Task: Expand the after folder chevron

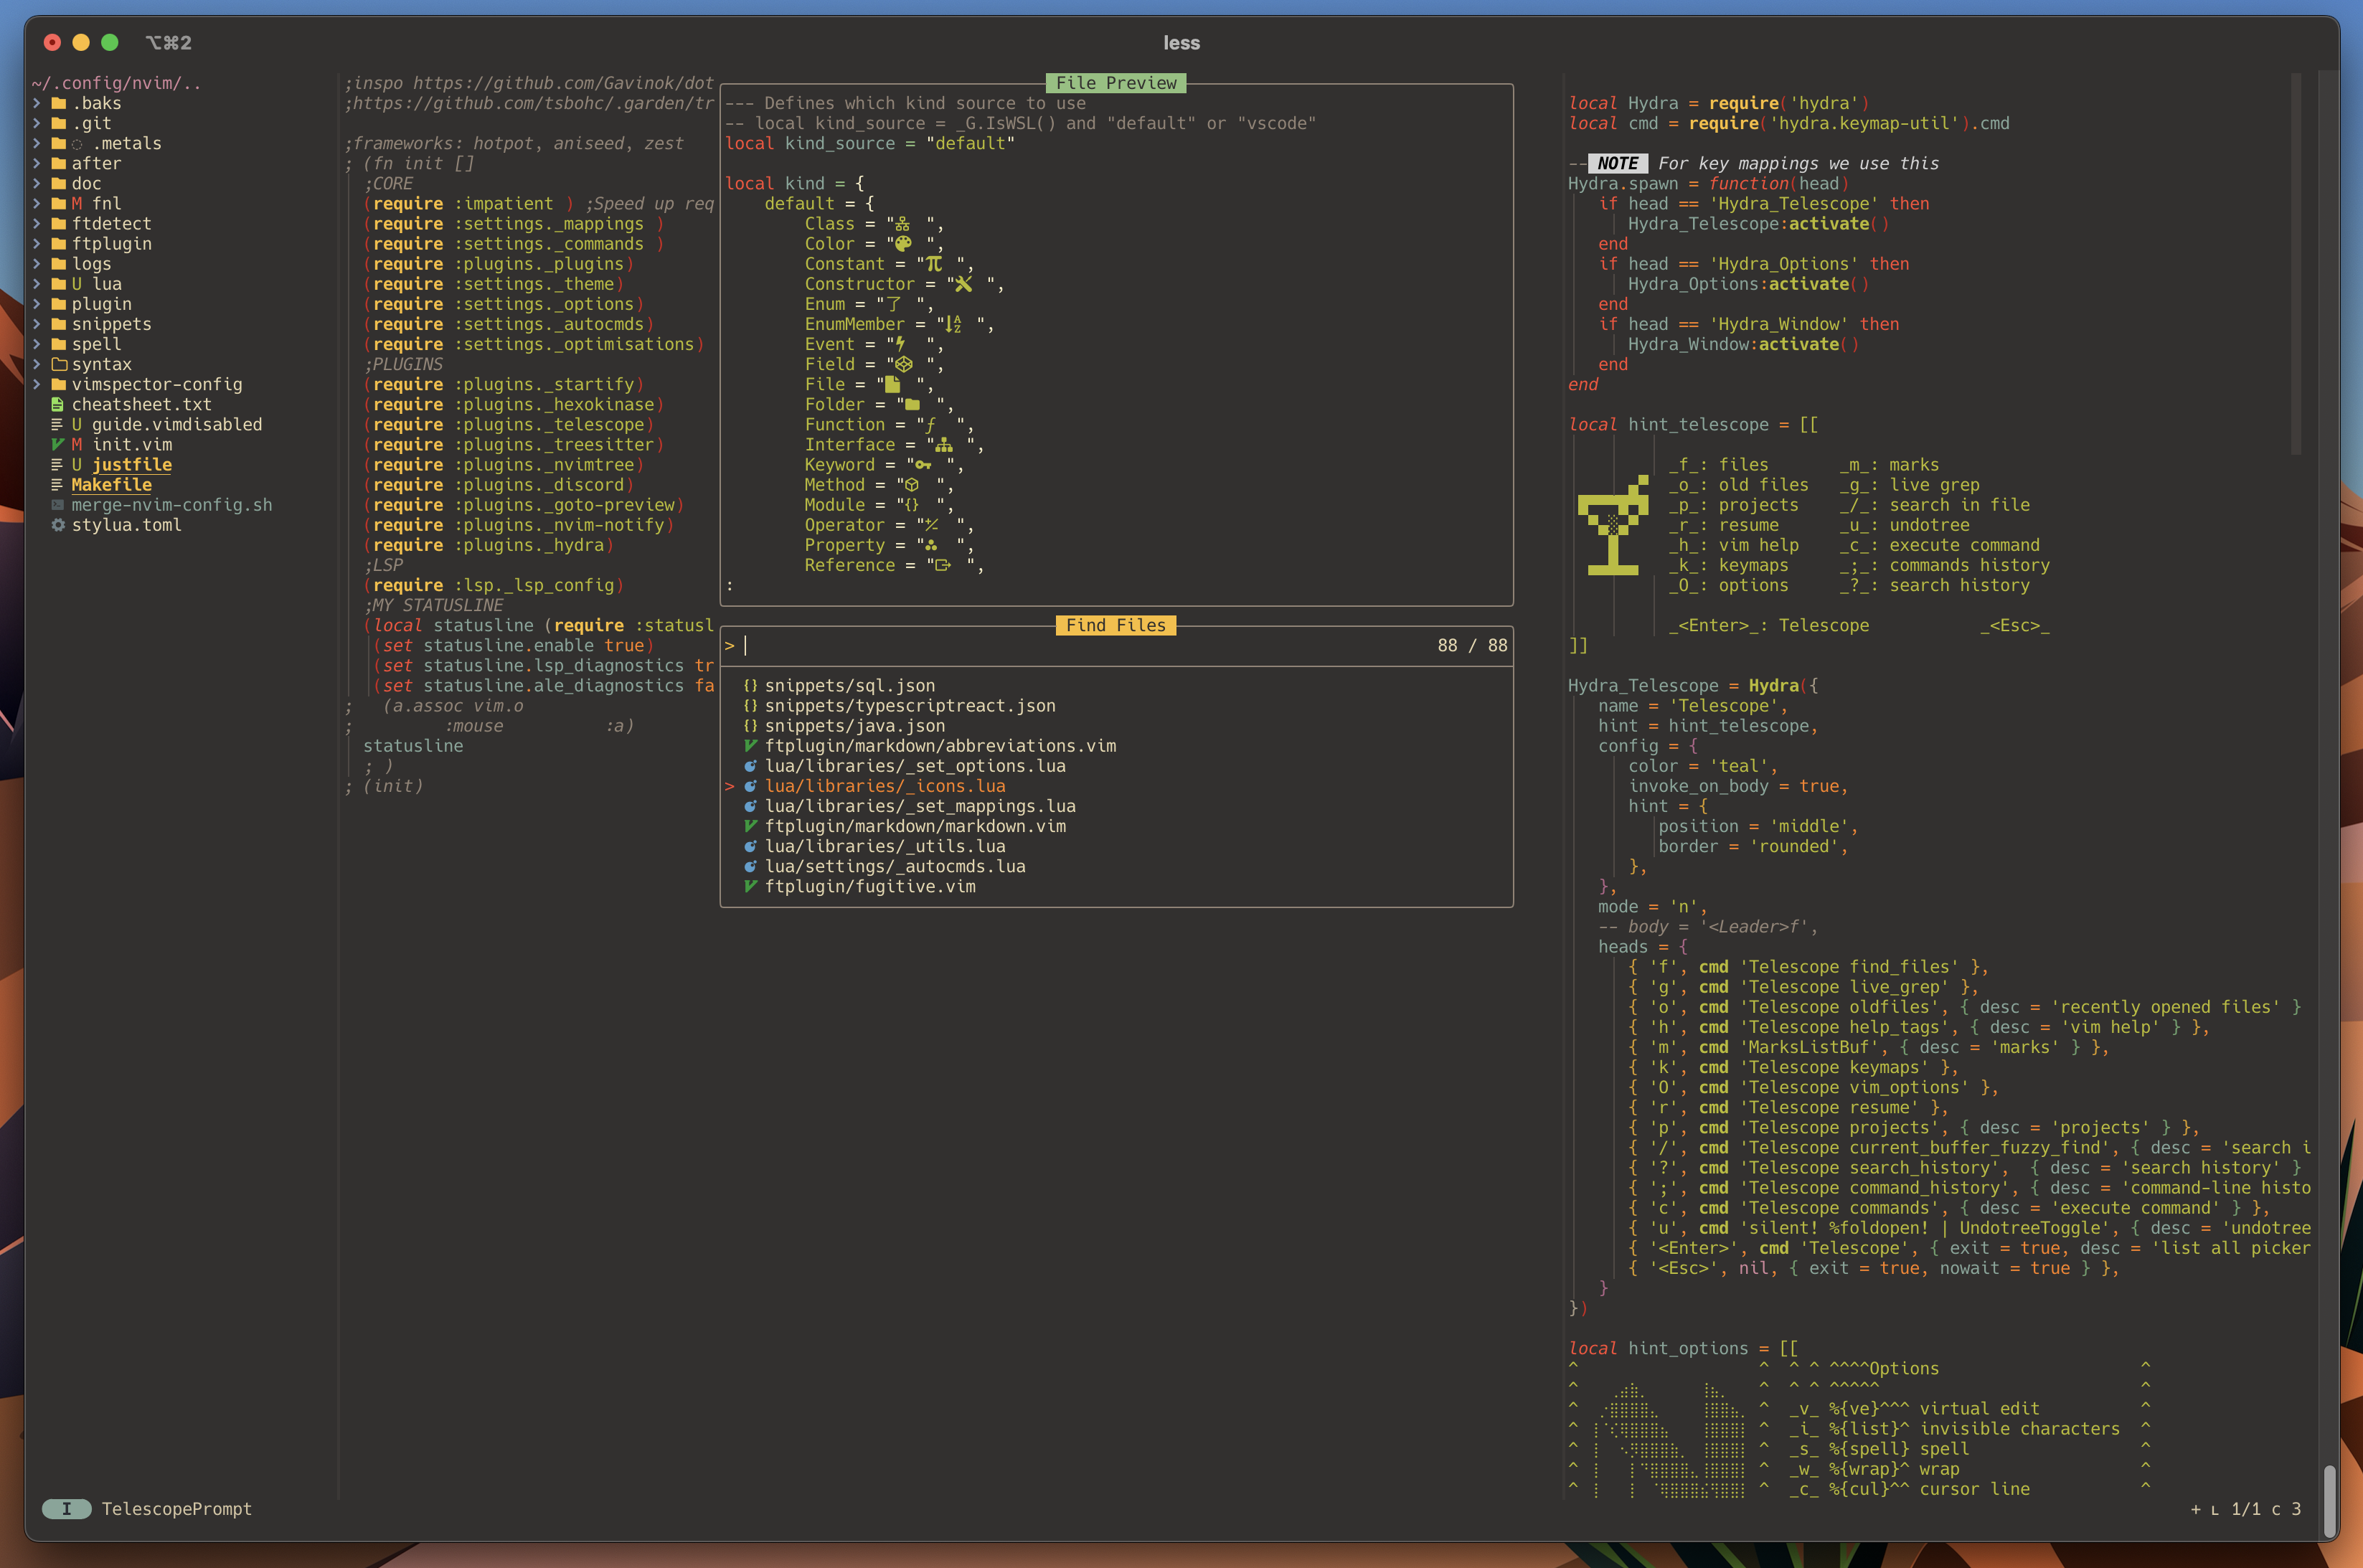Action: pos(37,164)
